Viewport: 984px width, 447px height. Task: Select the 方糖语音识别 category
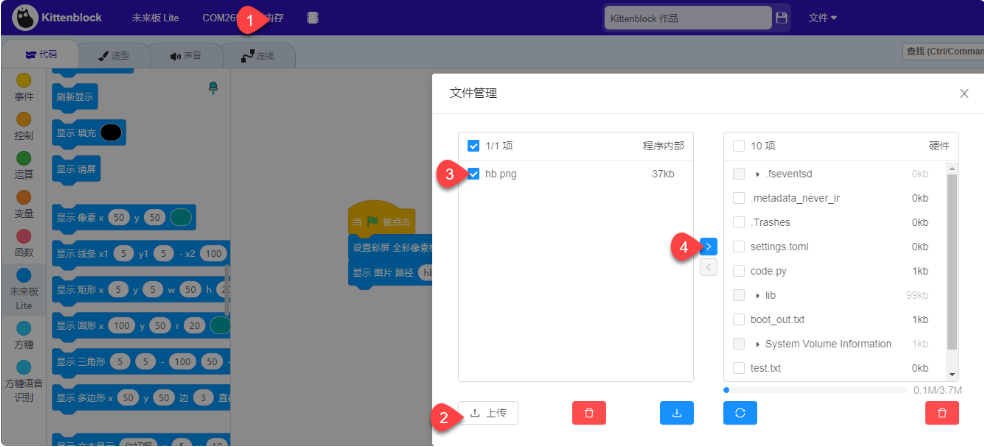click(x=23, y=382)
